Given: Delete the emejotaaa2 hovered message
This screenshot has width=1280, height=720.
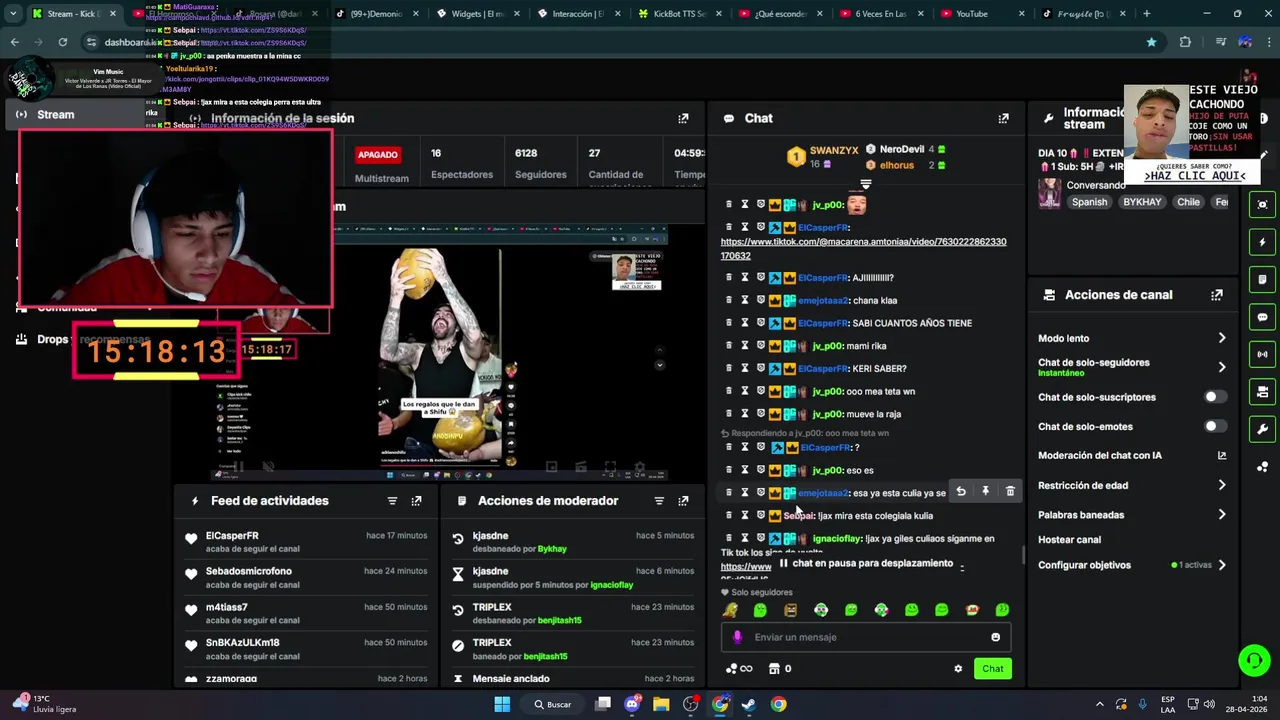Looking at the screenshot, I should (x=1010, y=491).
